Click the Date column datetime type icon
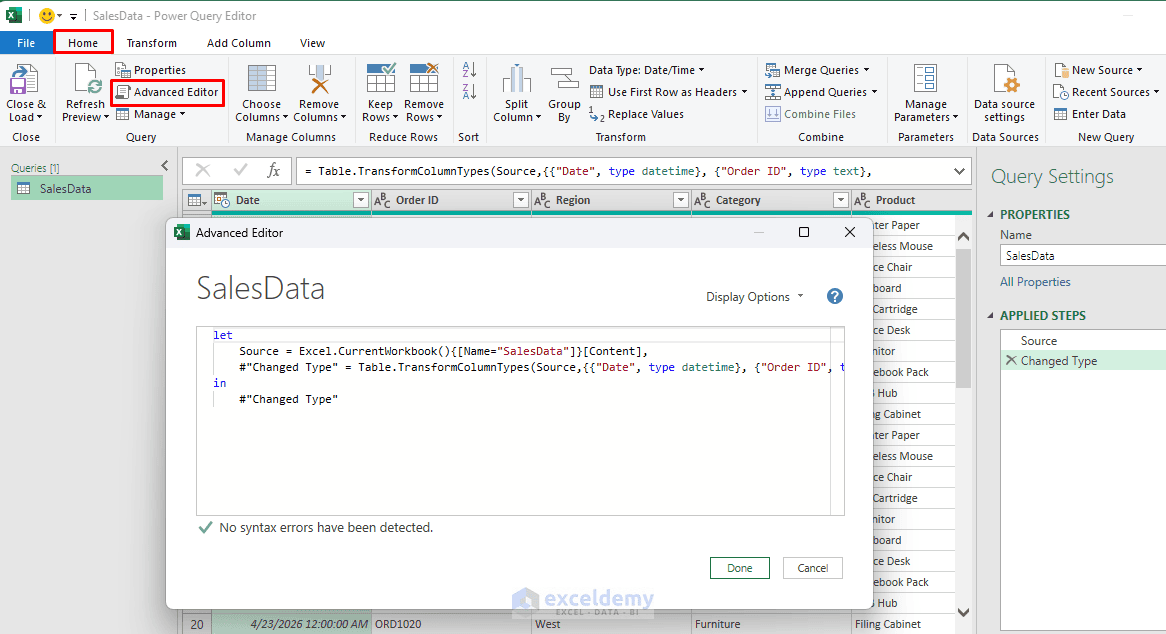Viewport: 1166px width, 634px height. (222, 200)
